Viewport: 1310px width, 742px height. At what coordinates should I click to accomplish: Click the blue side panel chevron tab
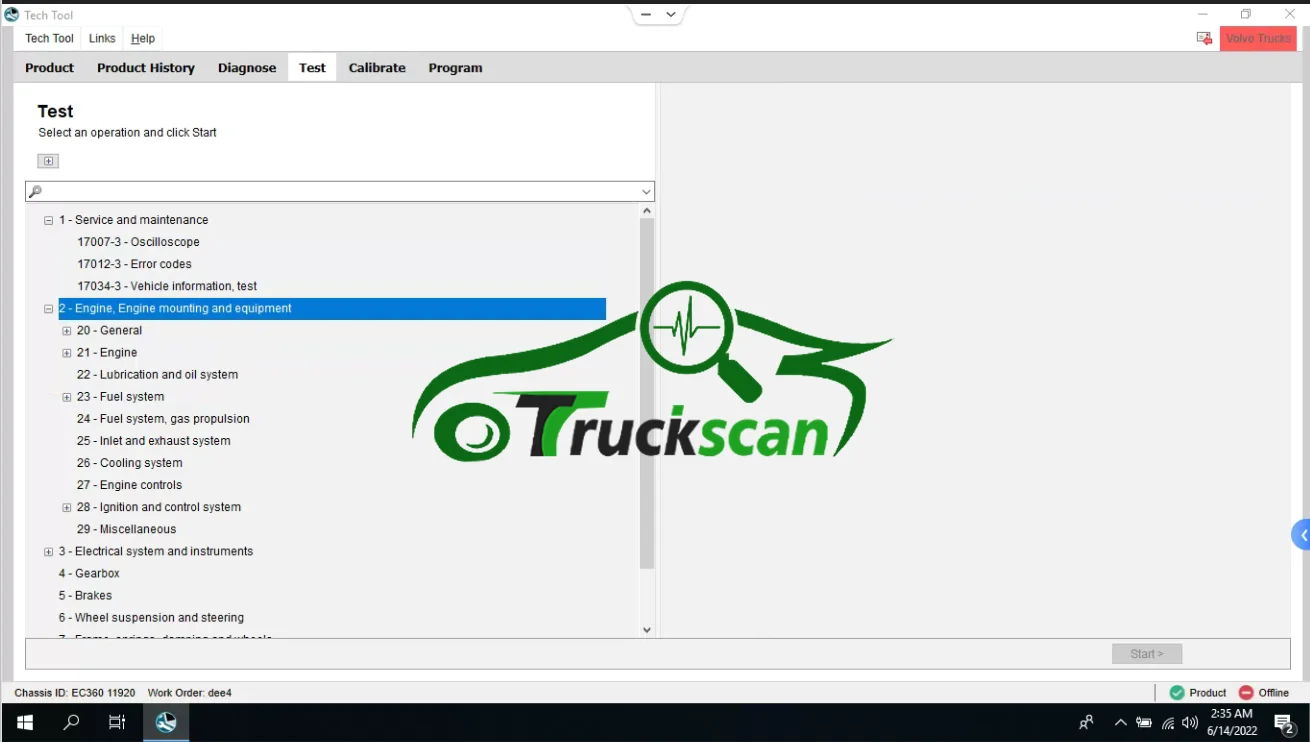coord(1301,535)
